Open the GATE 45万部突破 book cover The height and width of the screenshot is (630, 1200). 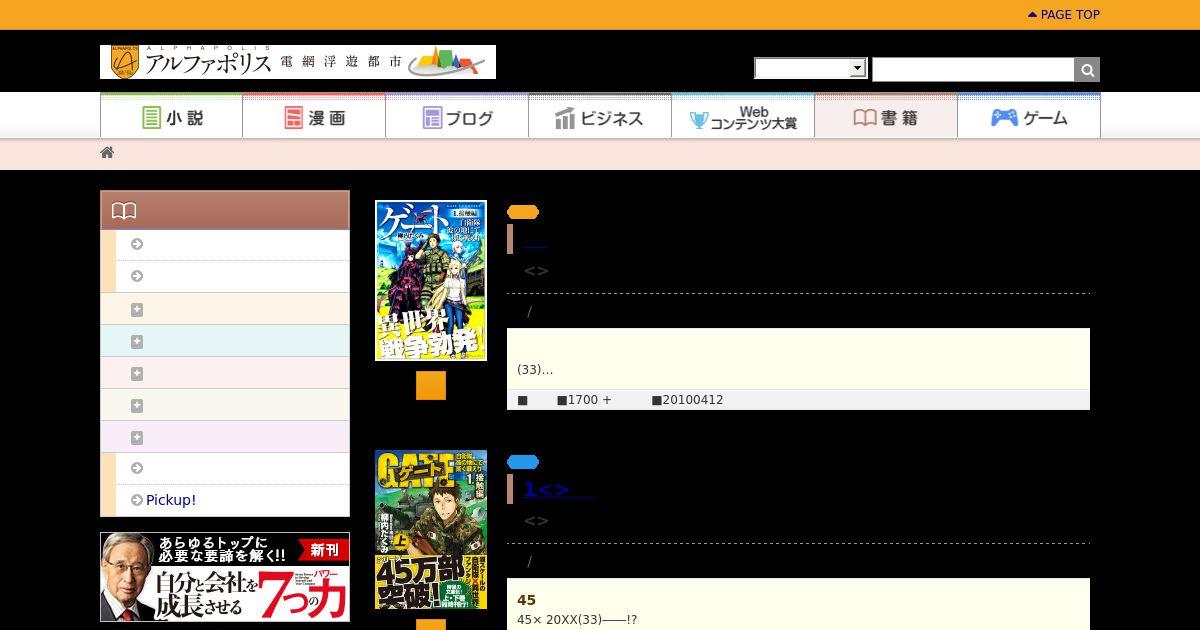click(431, 530)
